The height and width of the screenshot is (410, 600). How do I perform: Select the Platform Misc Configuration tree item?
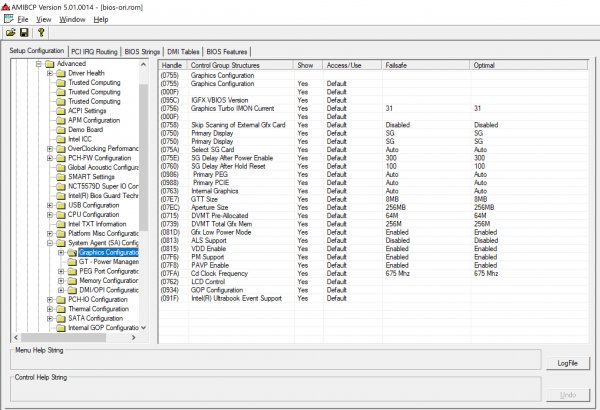[x=103, y=234]
